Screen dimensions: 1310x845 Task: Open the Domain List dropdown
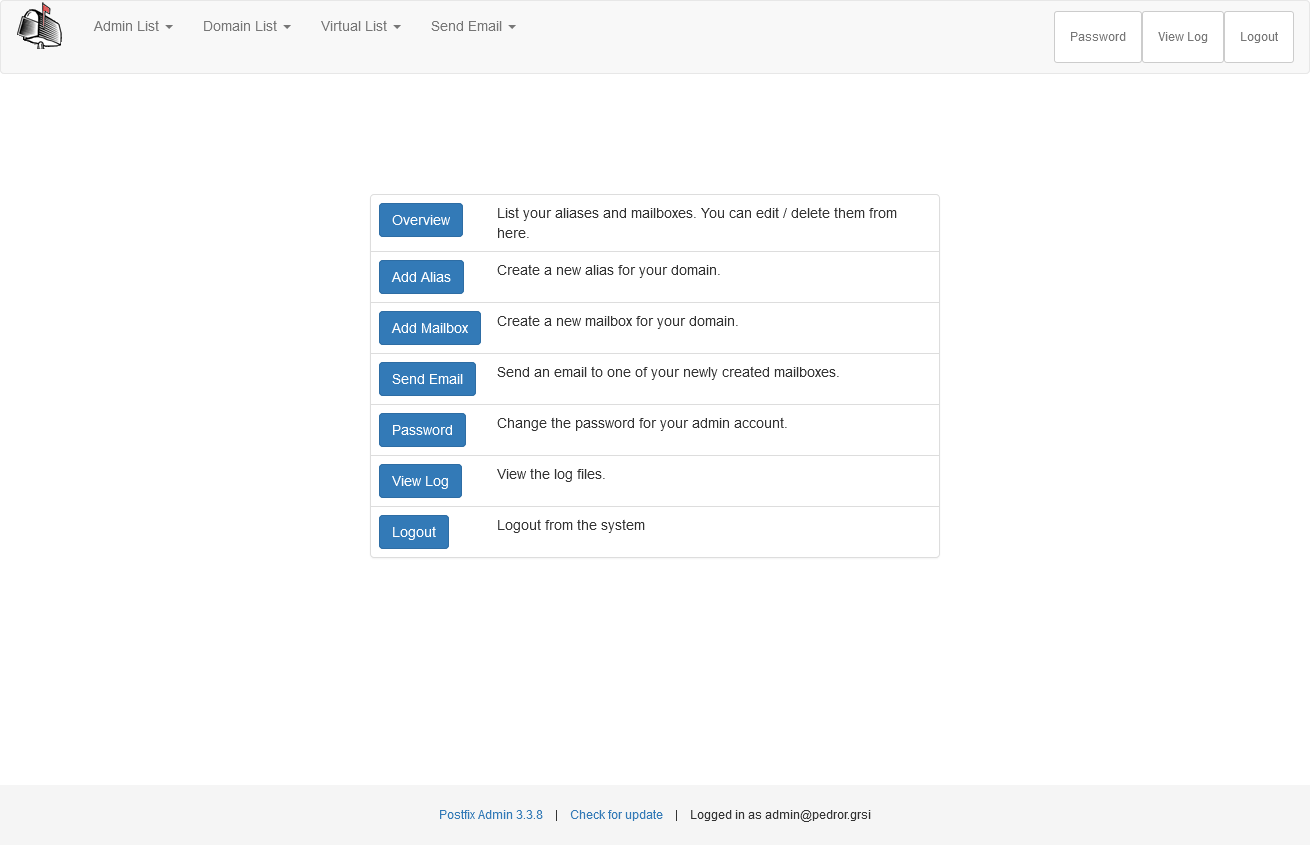click(246, 27)
